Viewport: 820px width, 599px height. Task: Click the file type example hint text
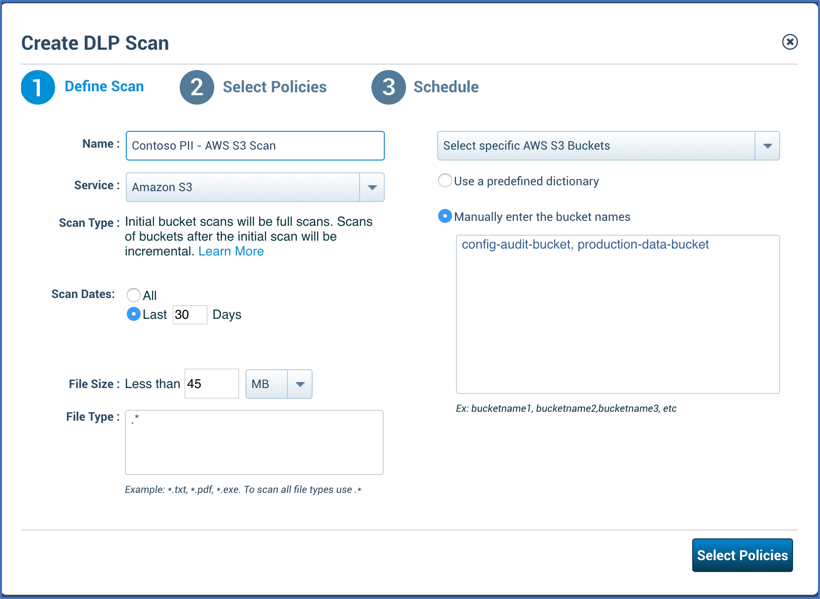(x=243, y=490)
